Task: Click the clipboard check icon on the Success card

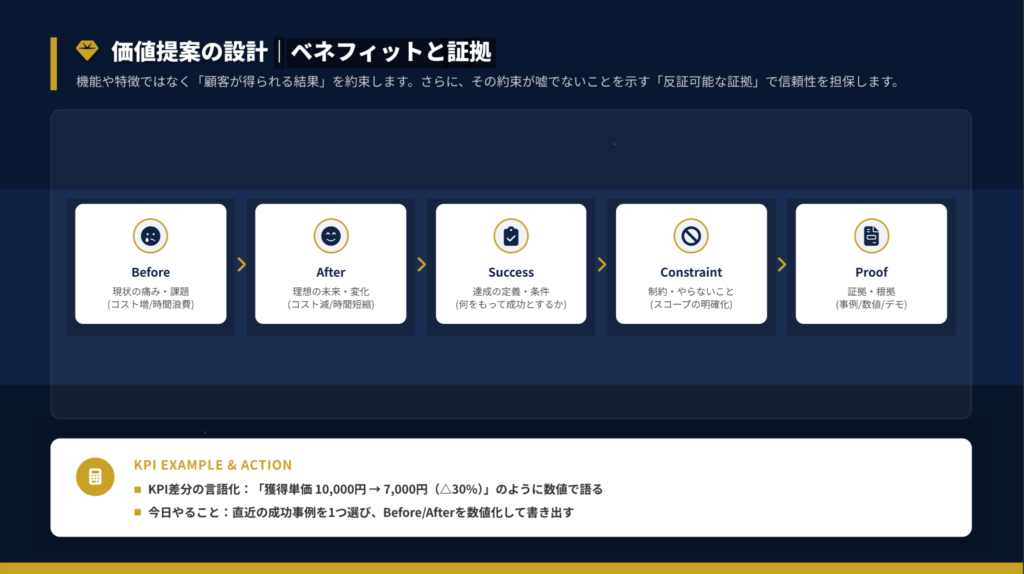Action: [x=511, y=236]
